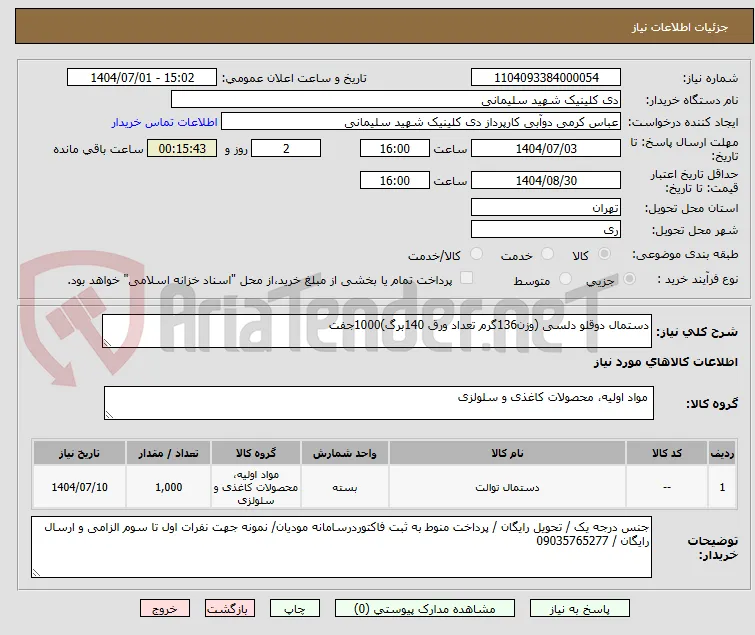This screenshot has width=755, height=635.
Task: Click the need number field 1104093384000054
Action: point(546,78)
